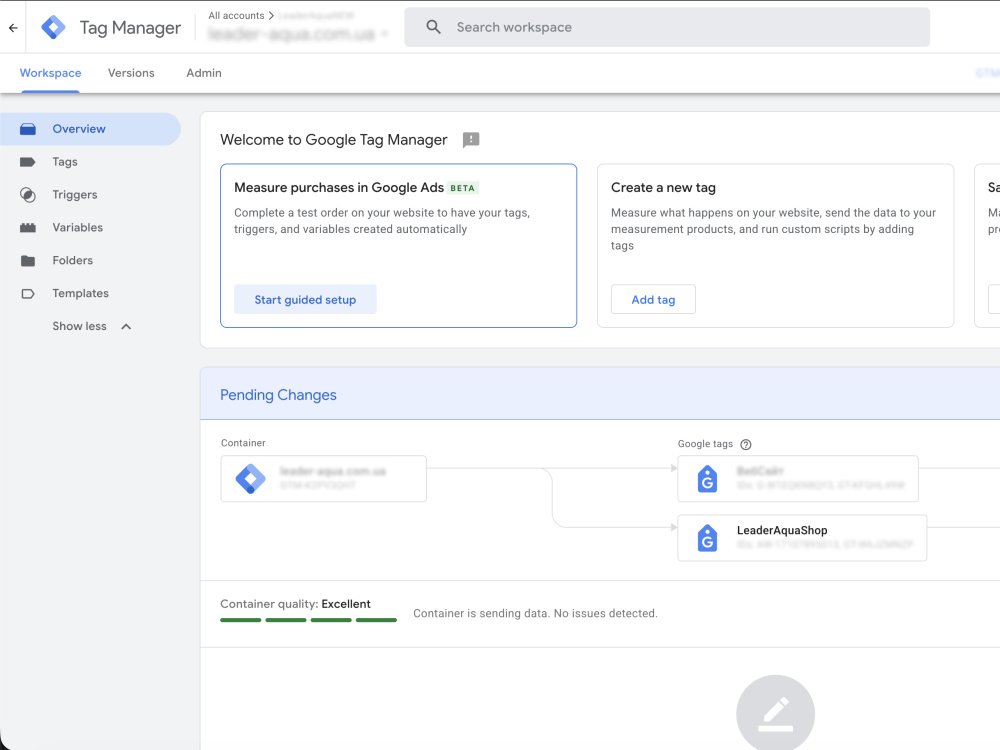Click the Overview sidebar icon
This screenshot has height=750, width=1000.
[28, 129]
